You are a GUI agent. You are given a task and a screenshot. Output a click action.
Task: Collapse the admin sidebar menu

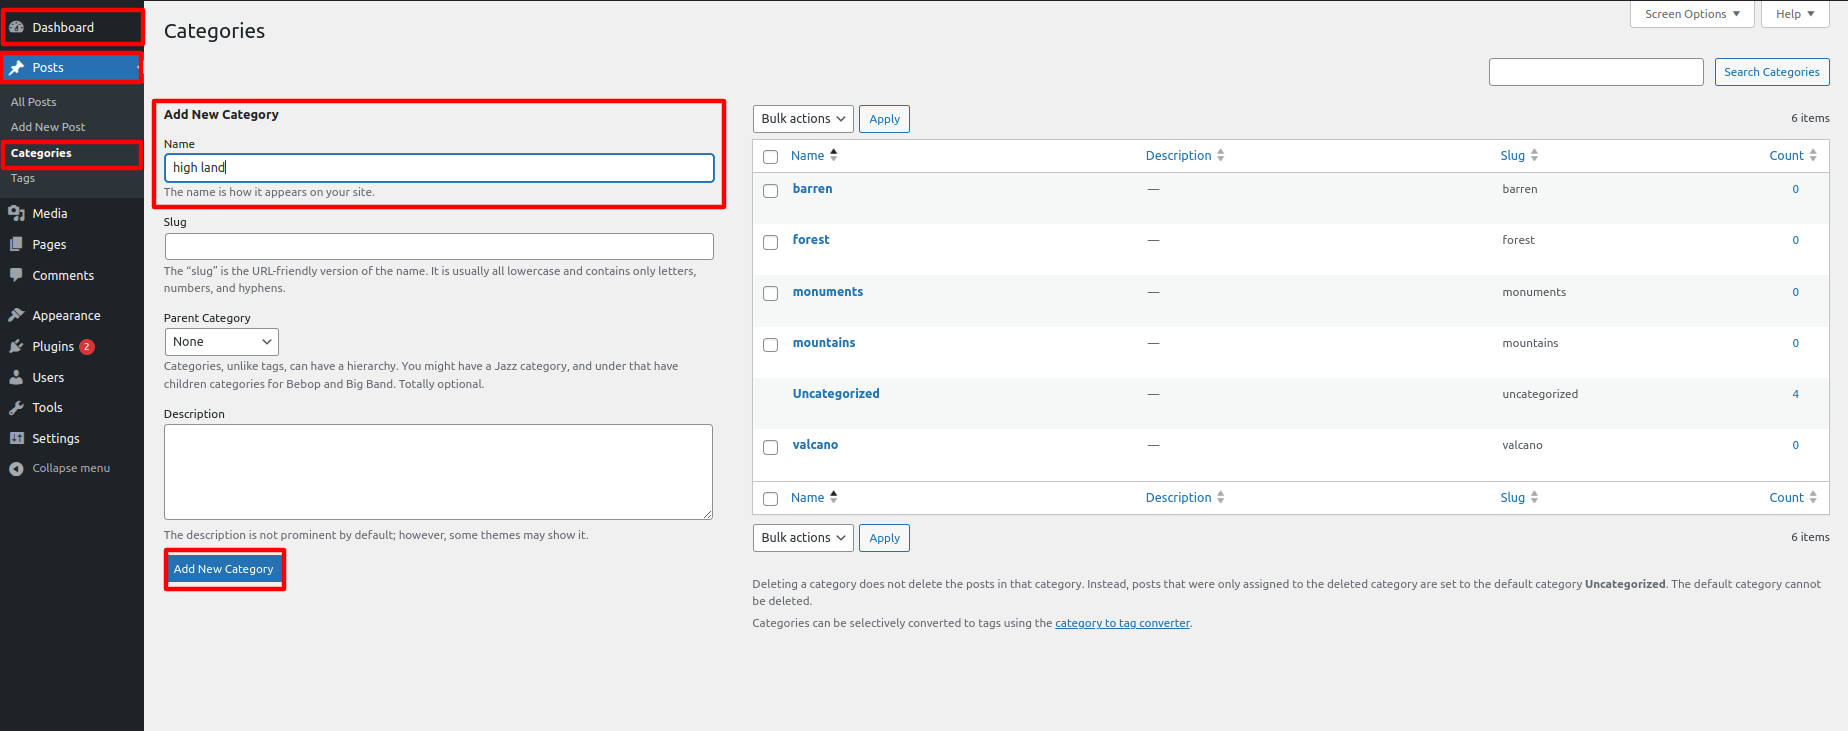point(60,468)
